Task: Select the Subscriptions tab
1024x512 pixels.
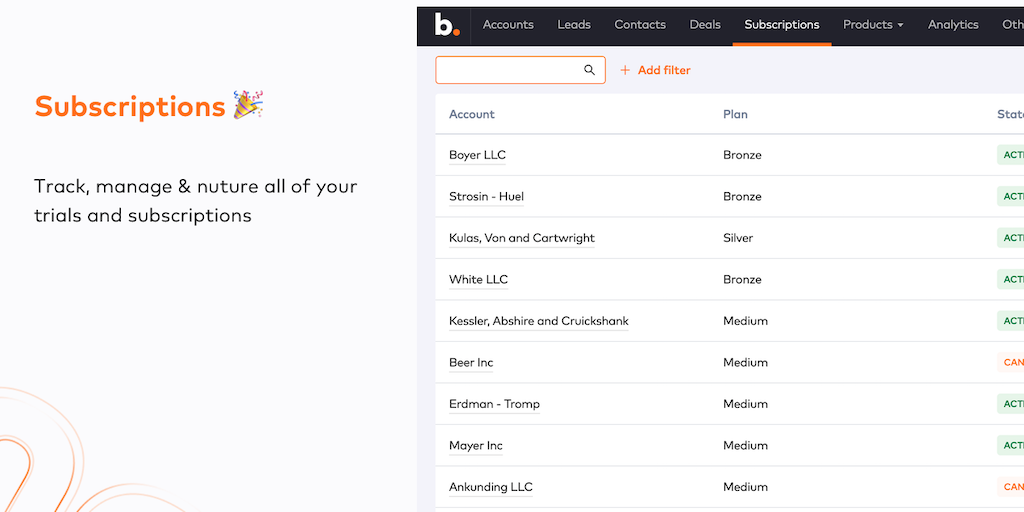Action: tap(782, 25)
